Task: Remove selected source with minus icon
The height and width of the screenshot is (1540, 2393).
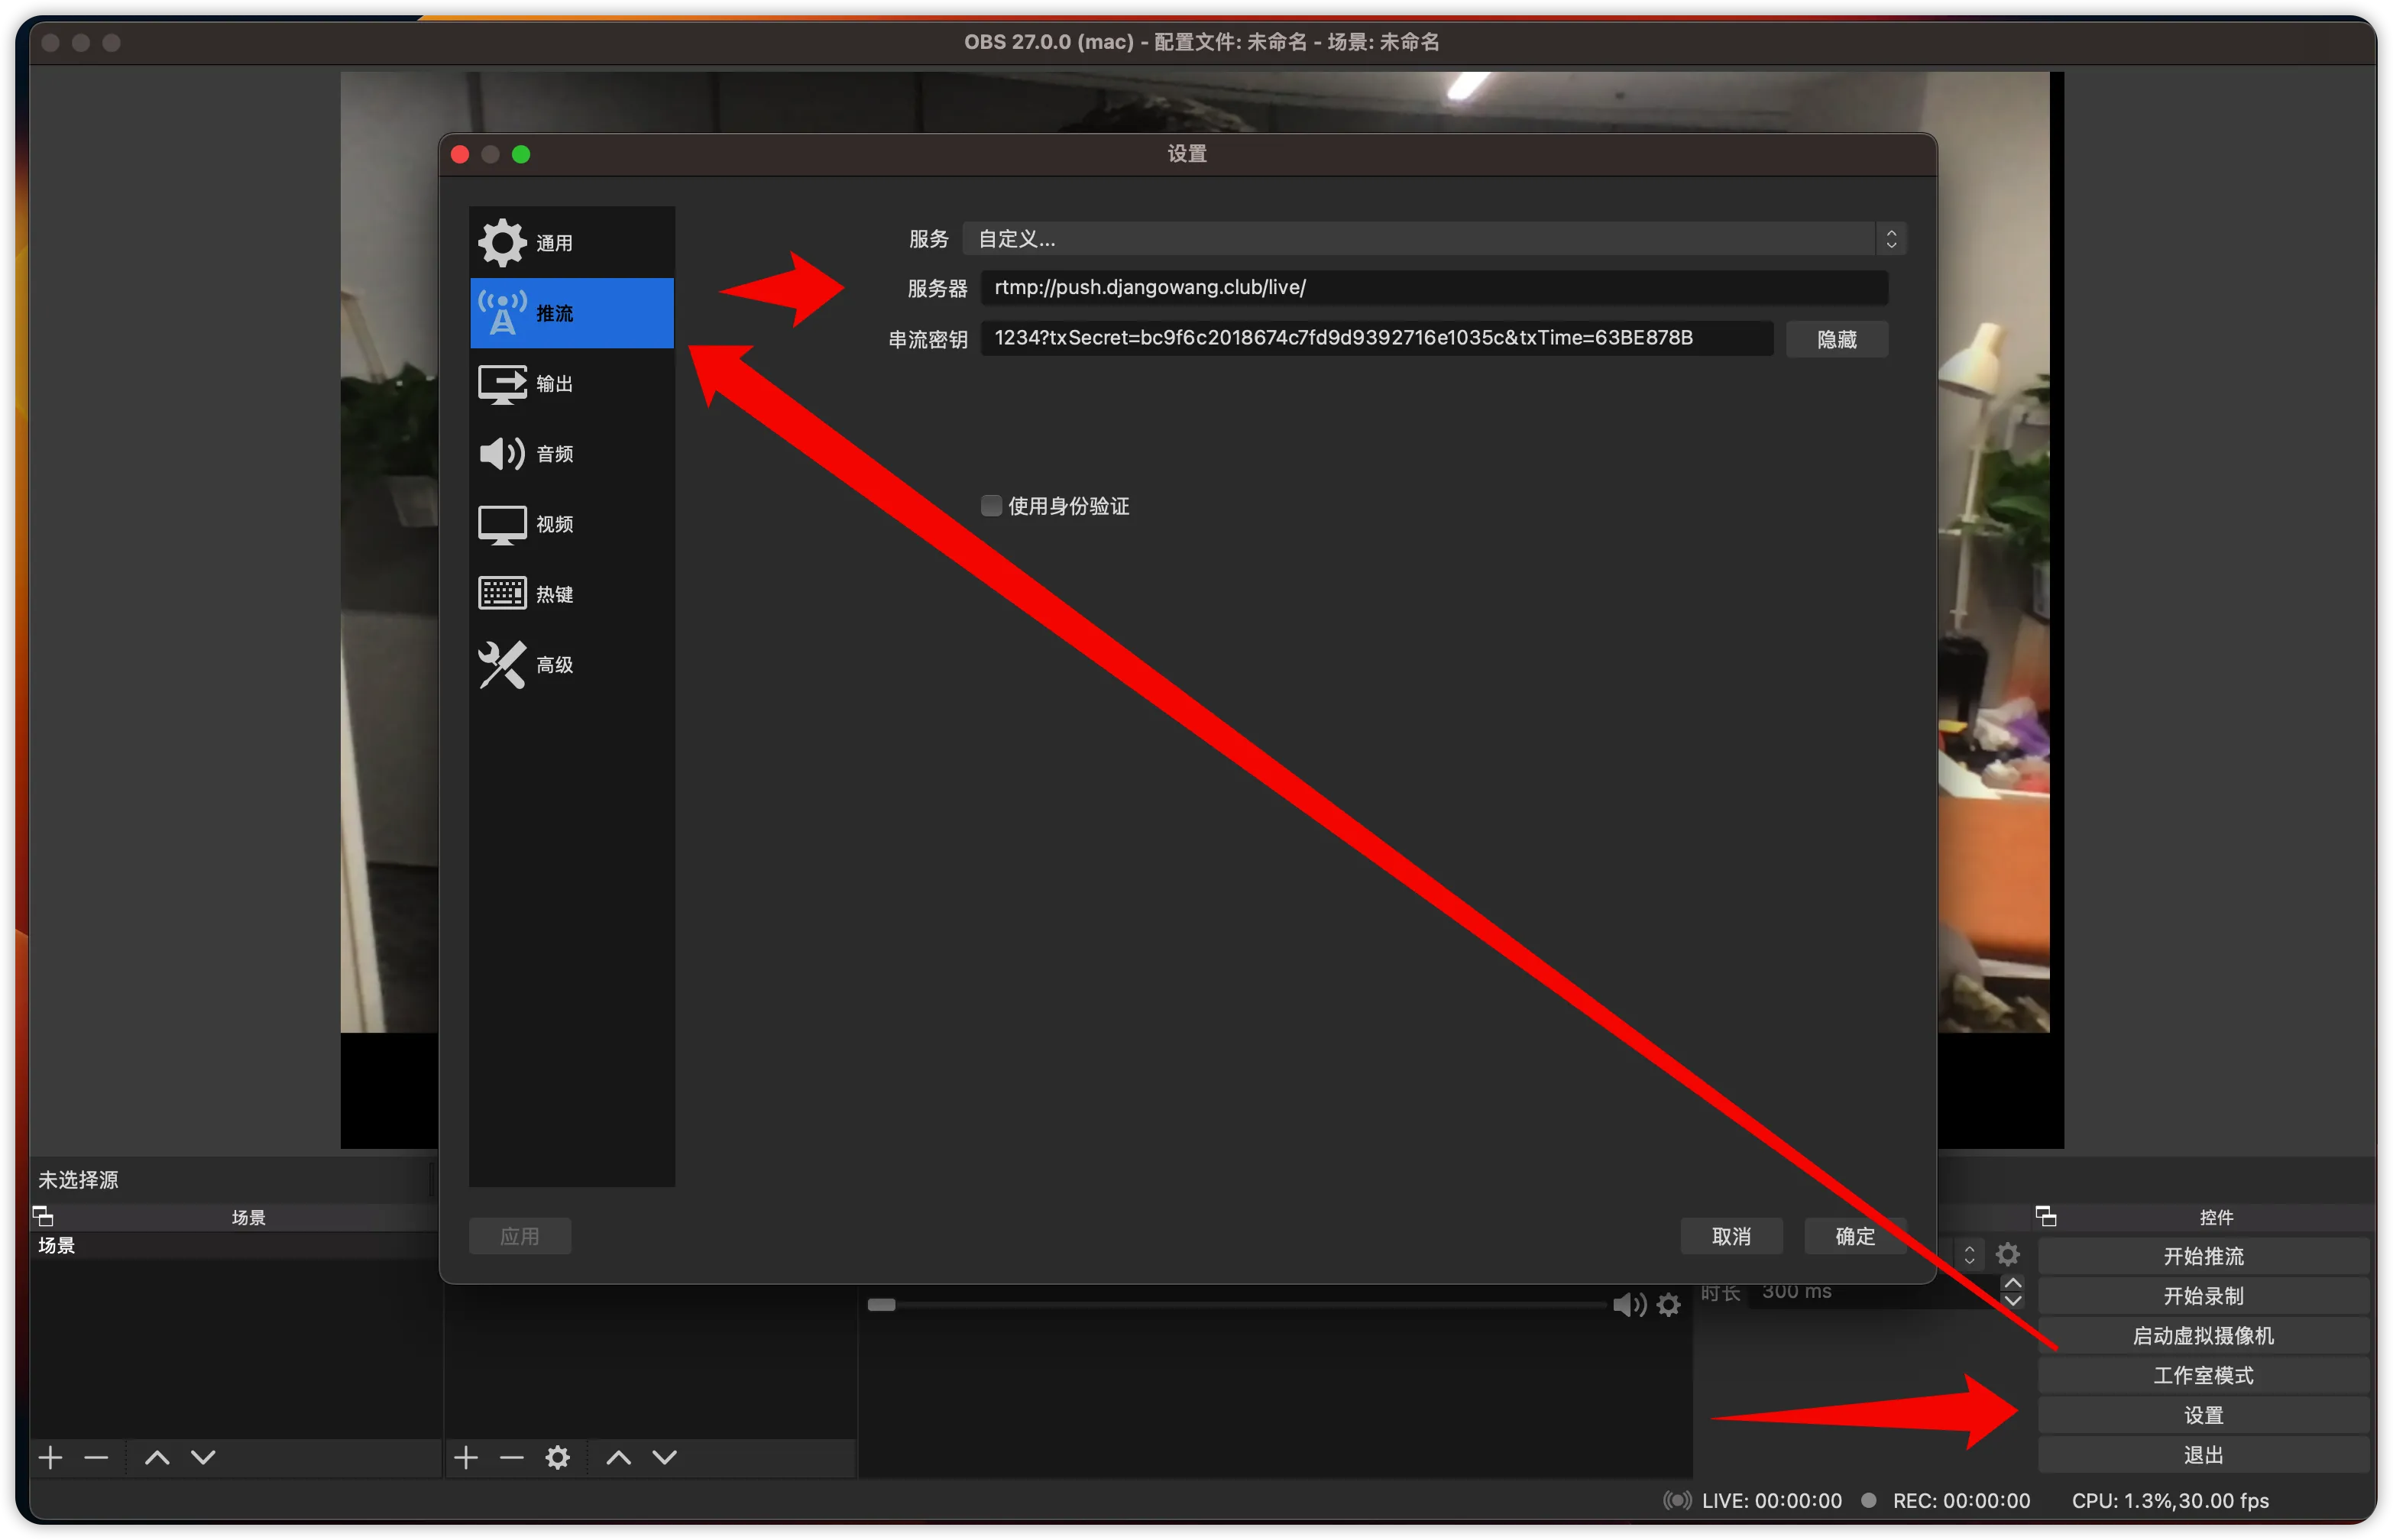Action: coord(511,1458)
